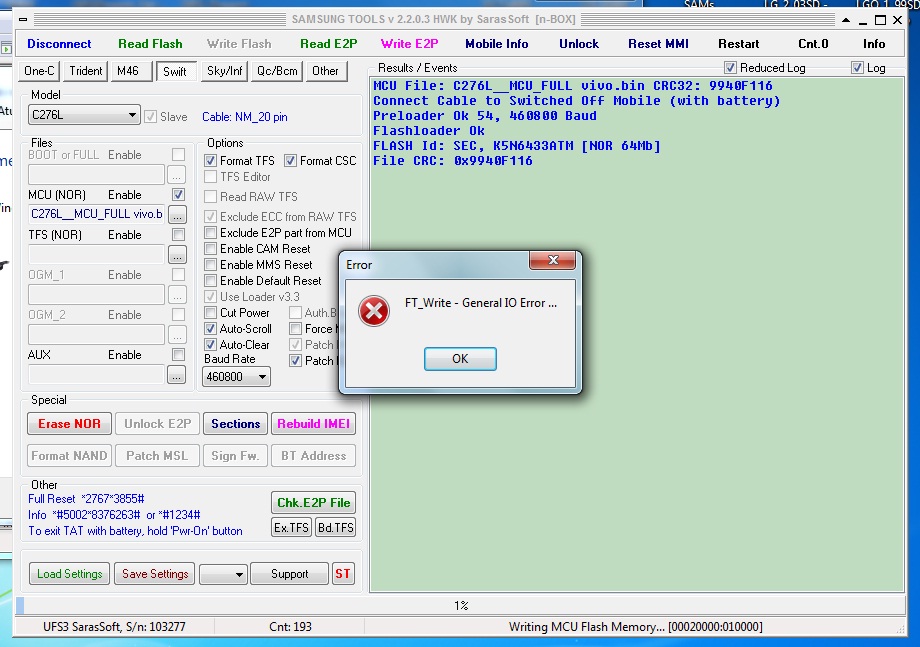The height and width of the screenshot is (647, 920).
Task: Click the 'FLASH Id: SEC, K5N6433ATM' log line
Action: tap(517, 145)
